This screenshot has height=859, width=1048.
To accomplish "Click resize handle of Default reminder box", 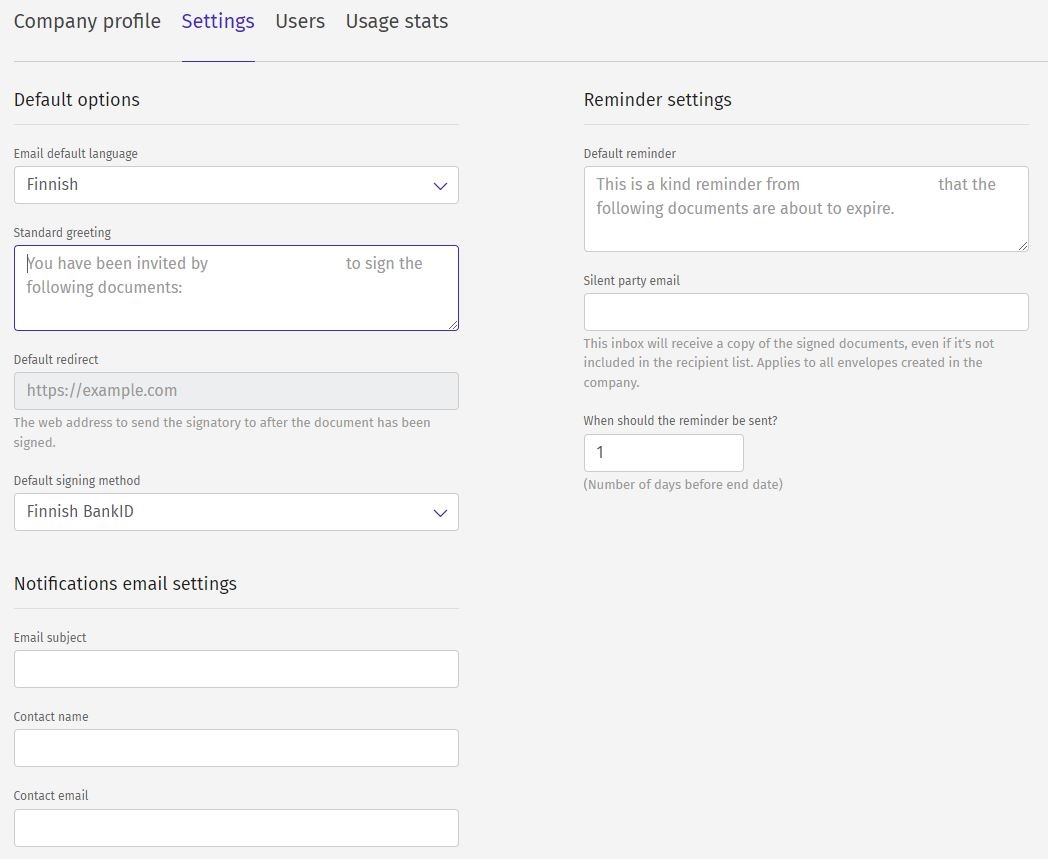I will click(1023, 246).
